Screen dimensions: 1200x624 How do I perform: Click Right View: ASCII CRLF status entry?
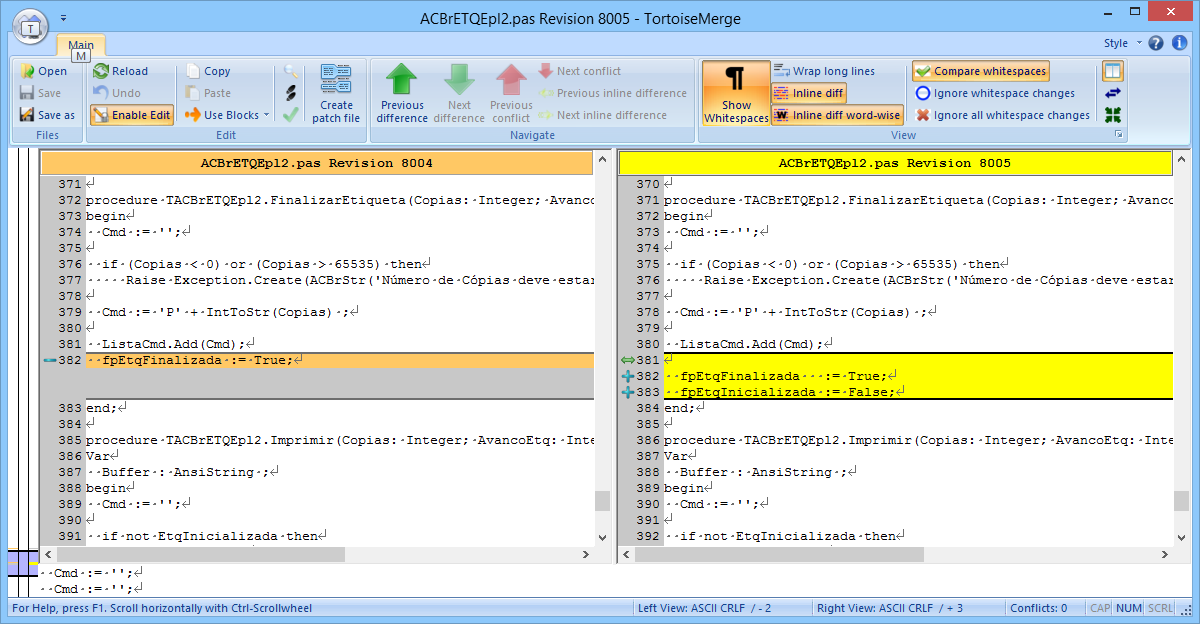pyautogui.click(x=890, y=608)
